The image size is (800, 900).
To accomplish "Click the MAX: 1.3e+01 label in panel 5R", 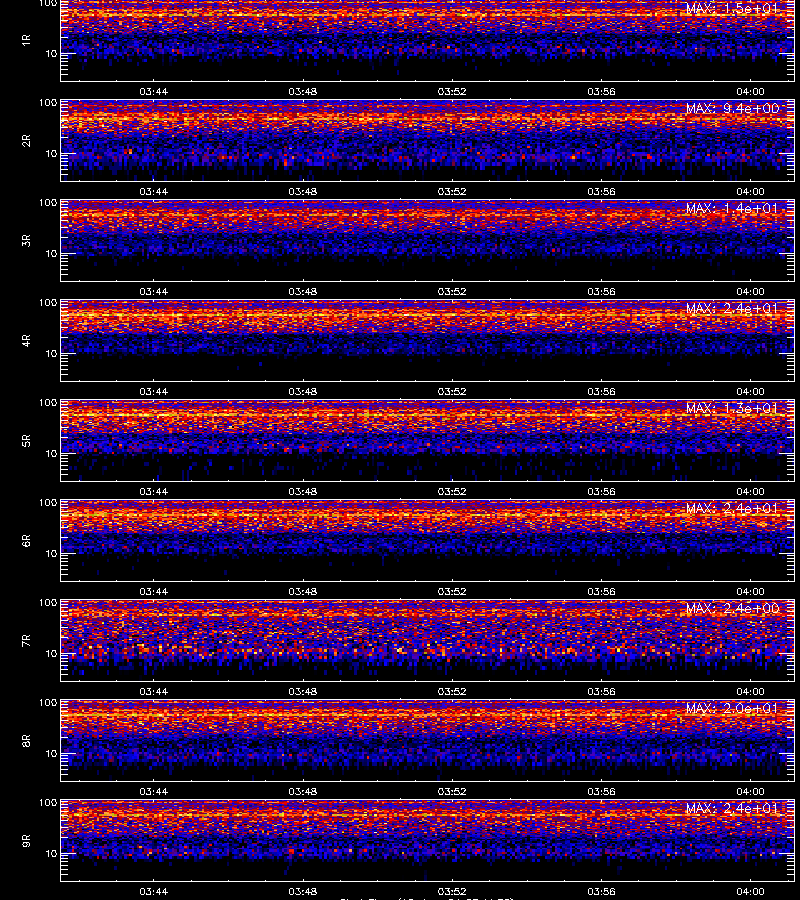I will pos(732,408).
